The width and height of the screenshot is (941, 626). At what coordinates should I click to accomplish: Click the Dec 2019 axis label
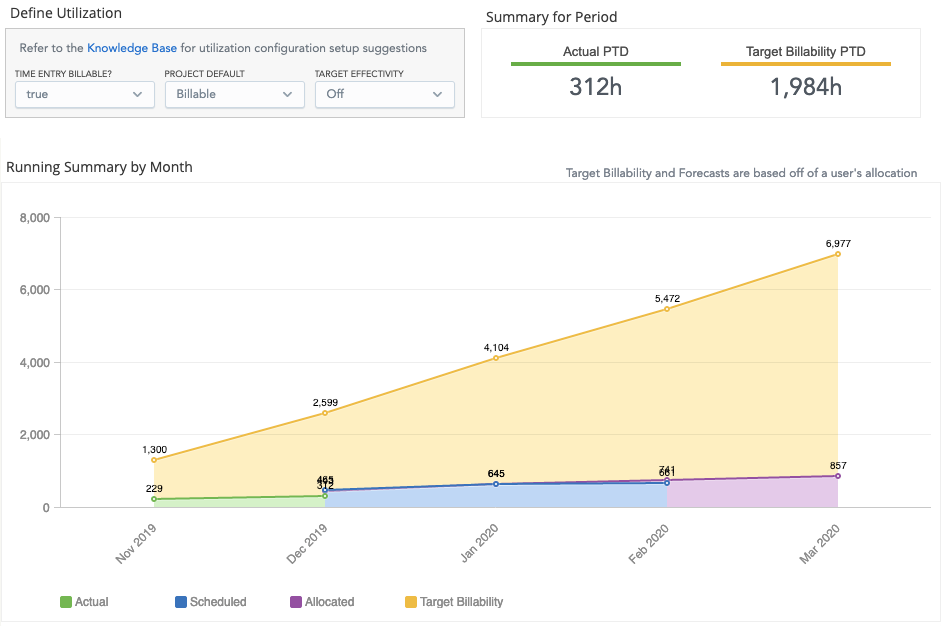pyautogui.click(x=307, y=543)
